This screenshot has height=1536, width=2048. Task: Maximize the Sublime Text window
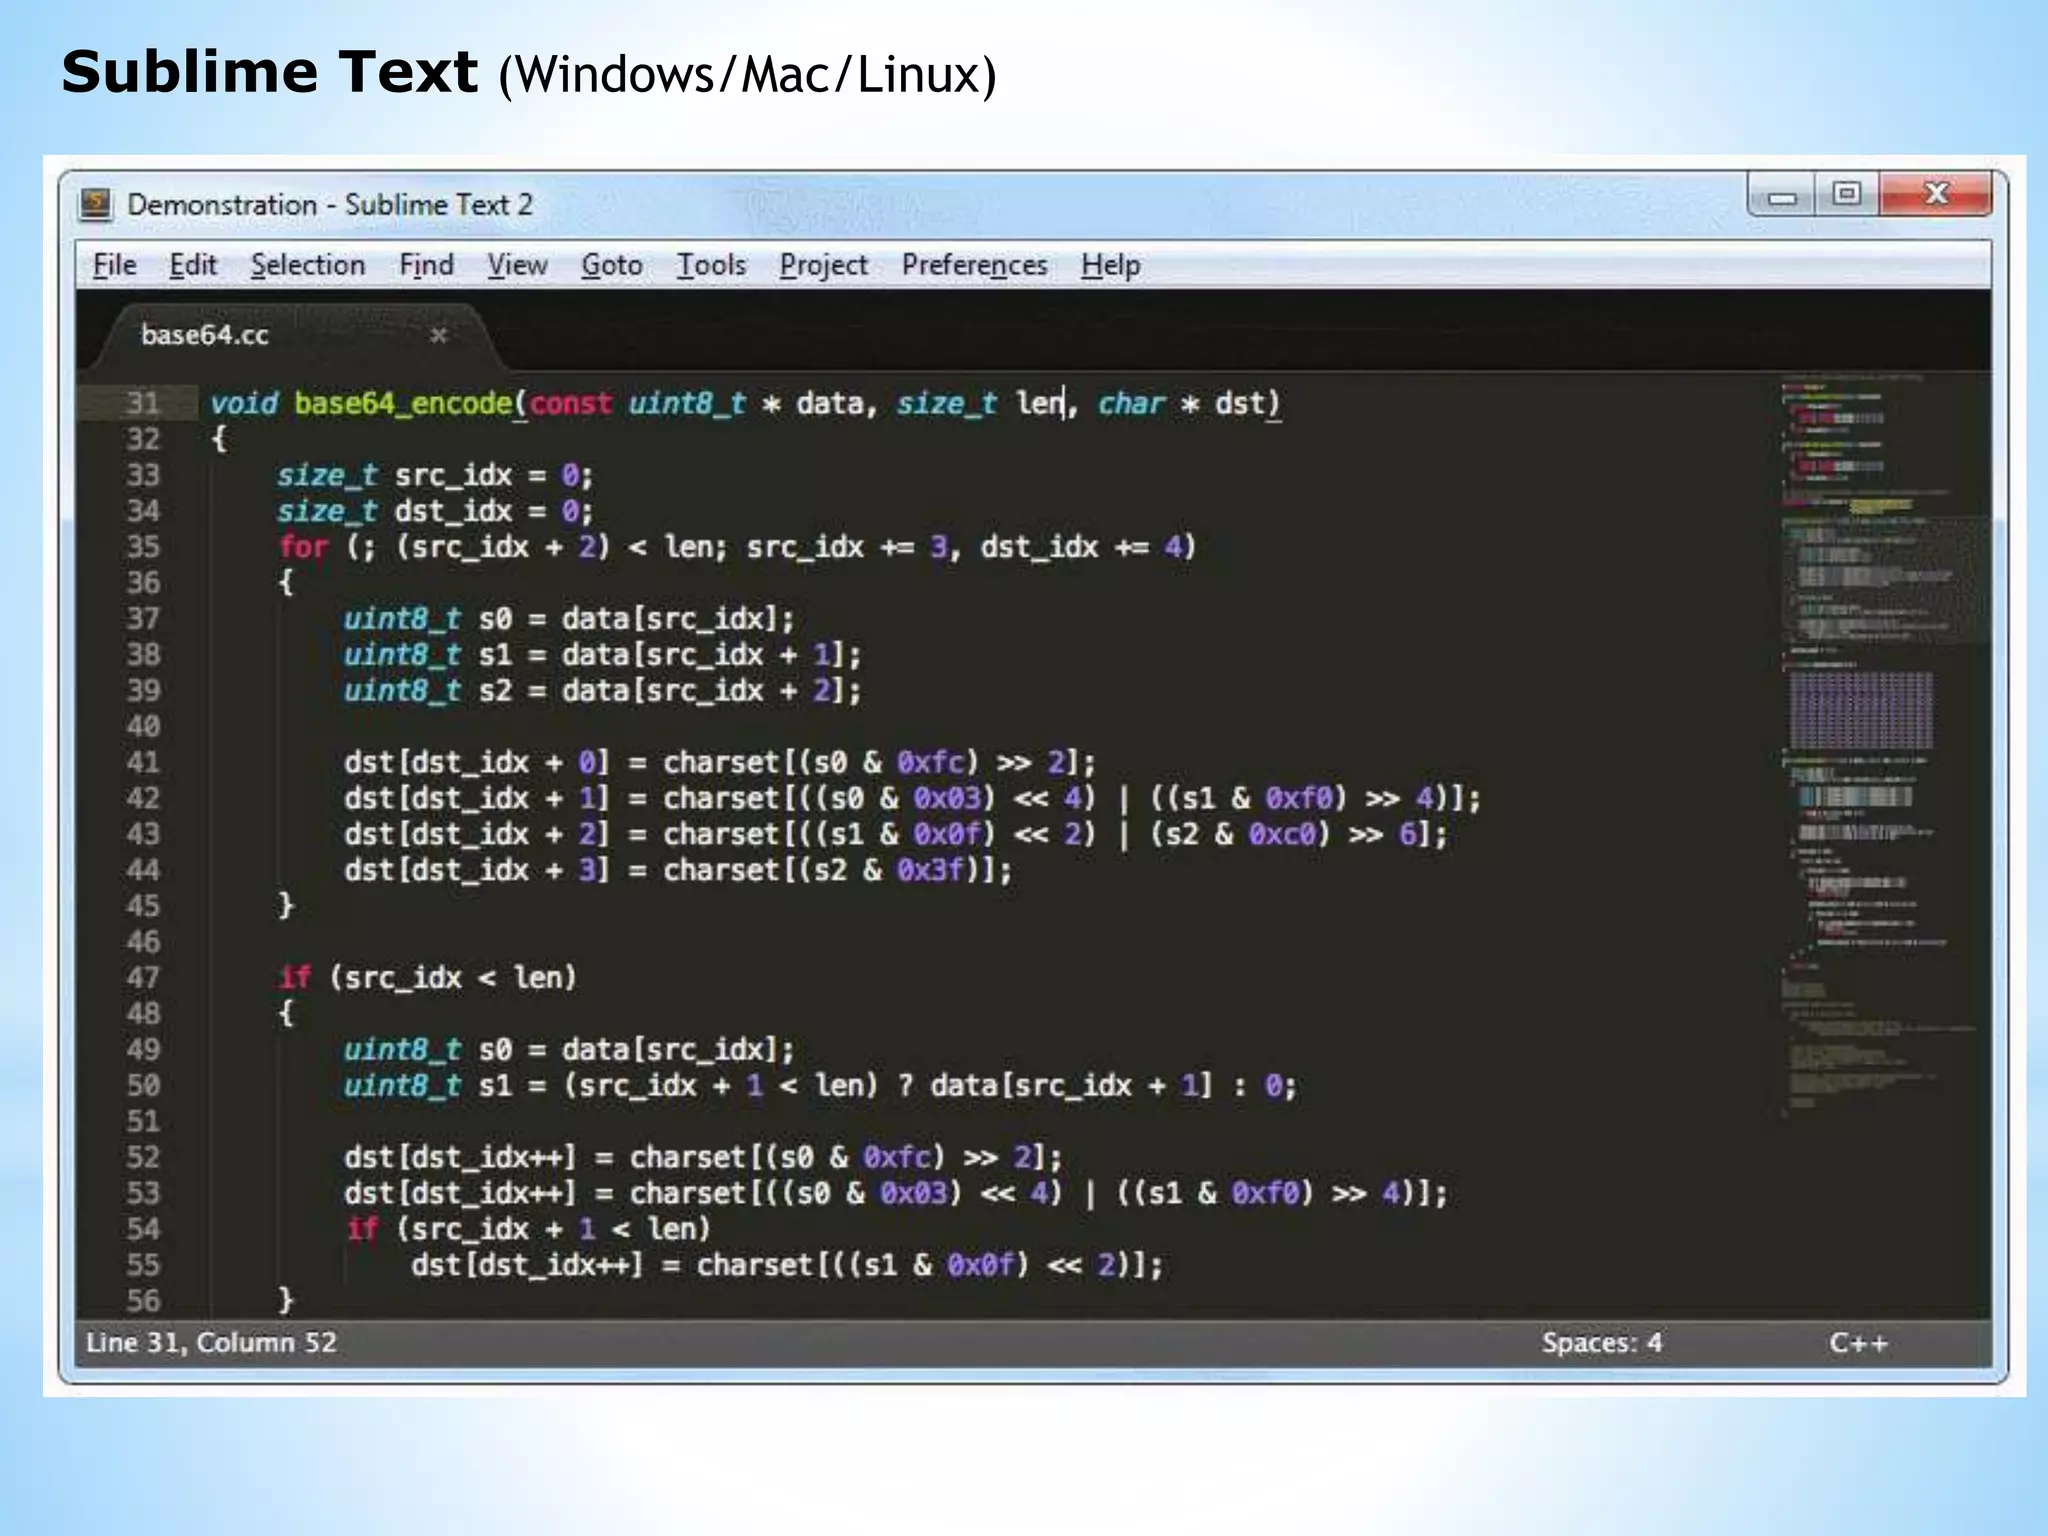[x=1847, y=194]
